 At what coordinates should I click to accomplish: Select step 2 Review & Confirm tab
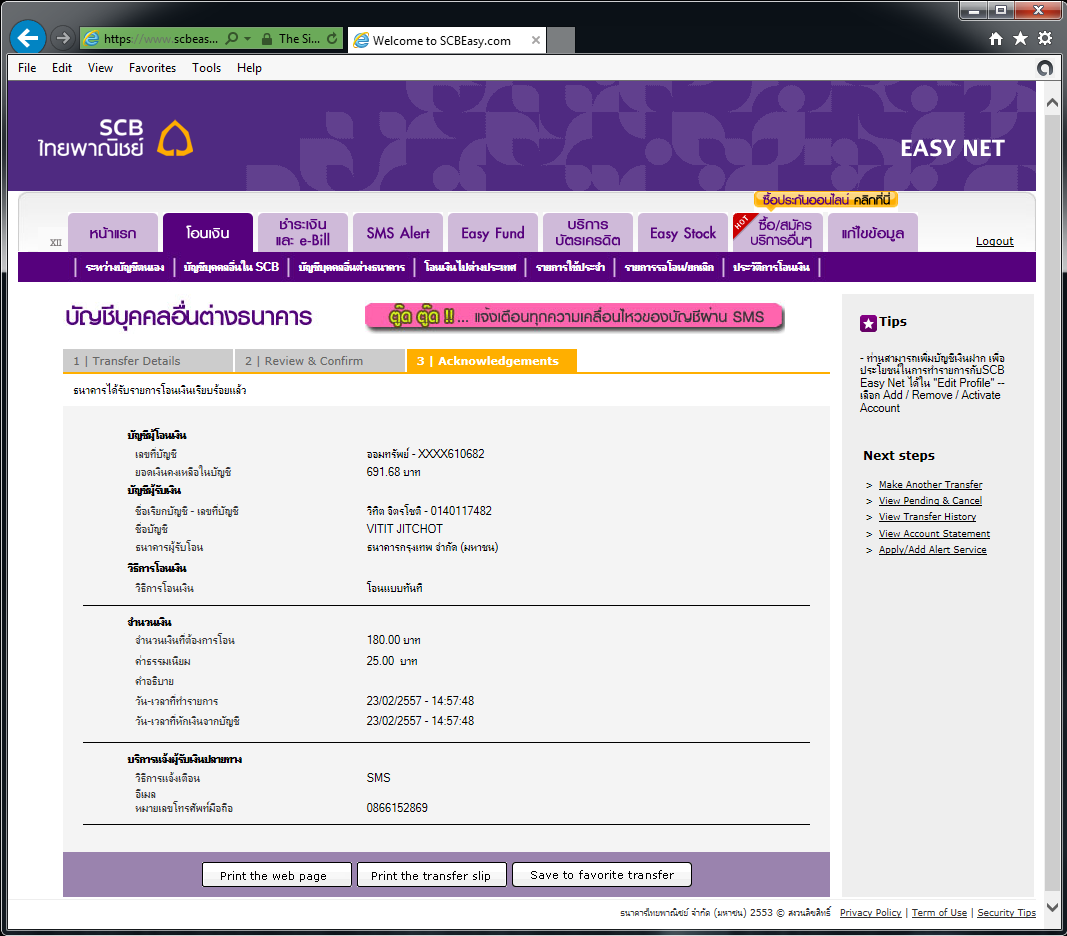(320, 361)
